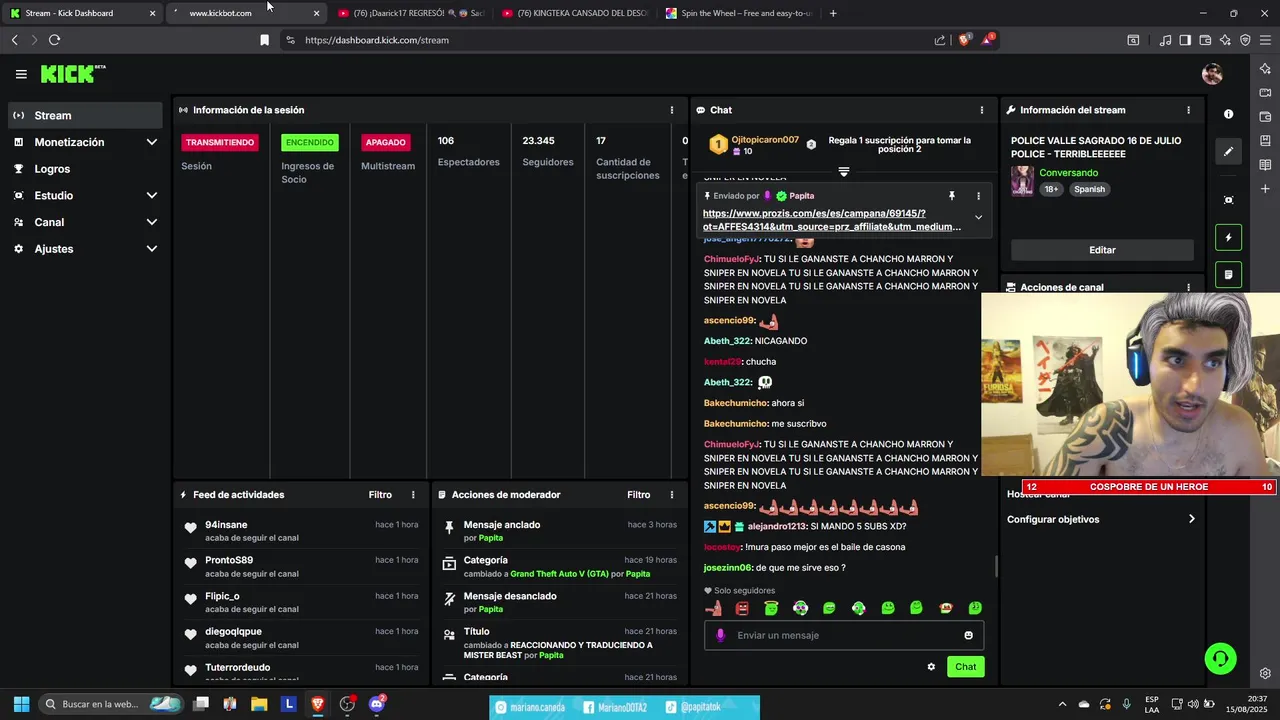
Task: Open Discord from the taskbar
Action: click(x=376, y=704)
